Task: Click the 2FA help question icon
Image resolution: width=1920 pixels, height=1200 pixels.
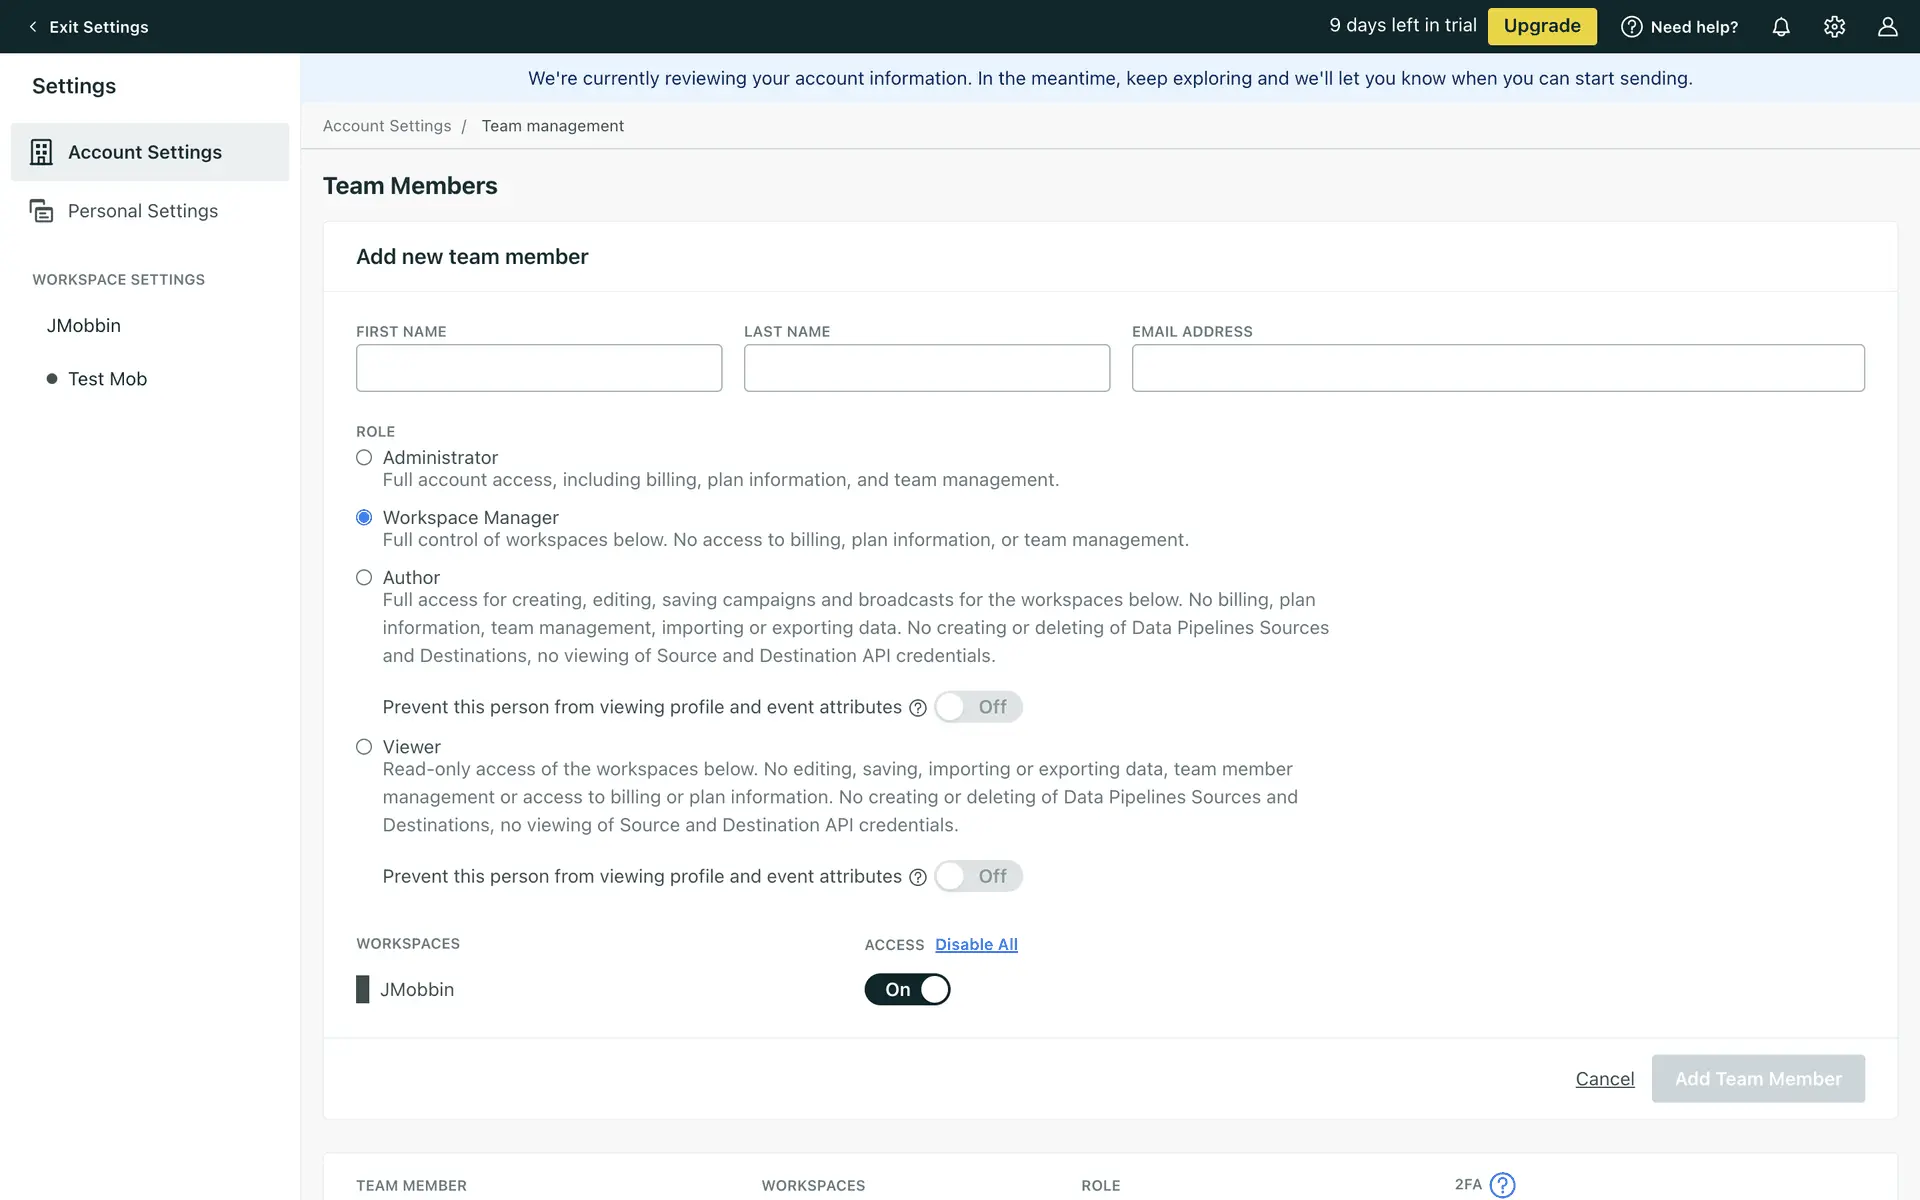Action: tap(1502, 1185)
